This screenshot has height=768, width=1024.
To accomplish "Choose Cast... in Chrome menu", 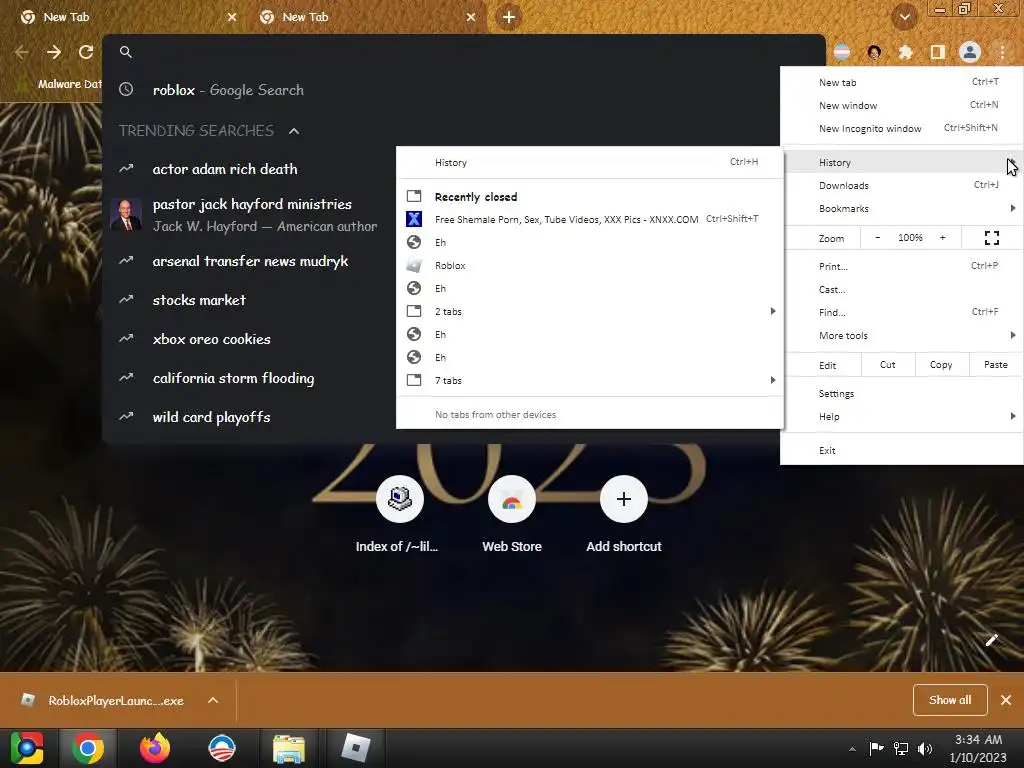I will tap(902, 289).
